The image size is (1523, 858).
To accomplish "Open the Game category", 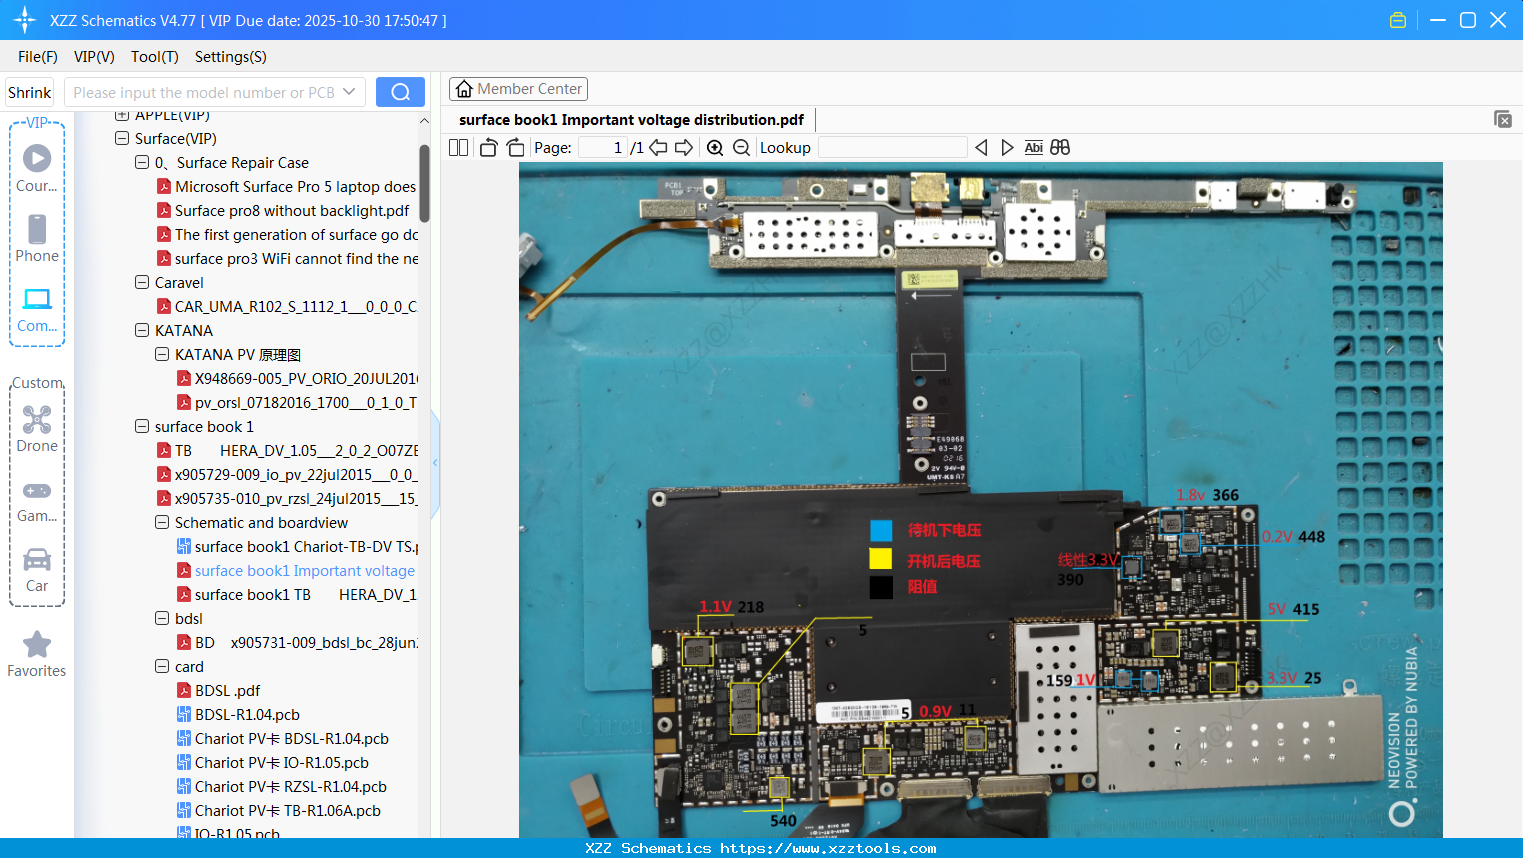I will (x=37, y=500).
